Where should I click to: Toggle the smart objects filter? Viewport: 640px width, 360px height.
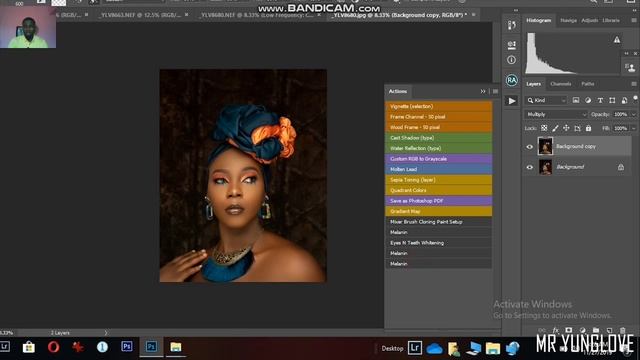tap(624, 100)
